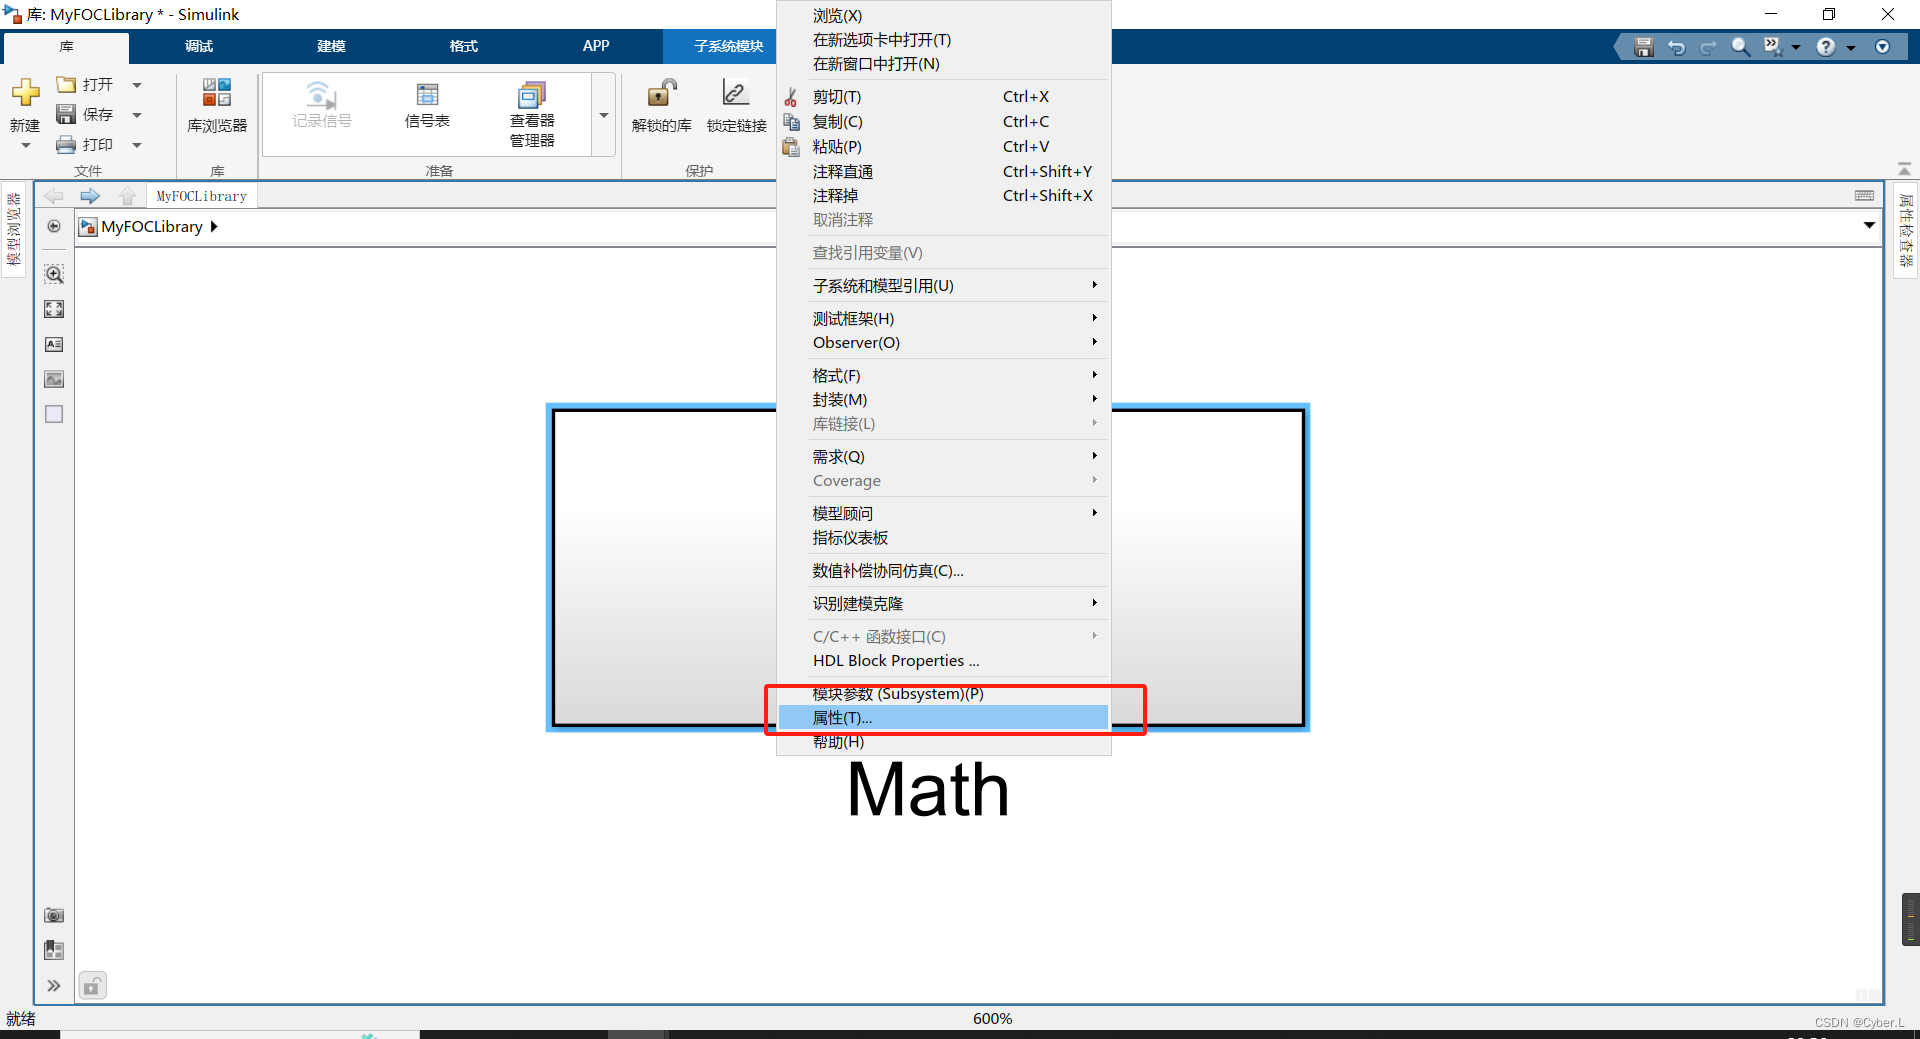
Task: Click the zoom magnifier palette icon
Action: (x=54, y=274)
